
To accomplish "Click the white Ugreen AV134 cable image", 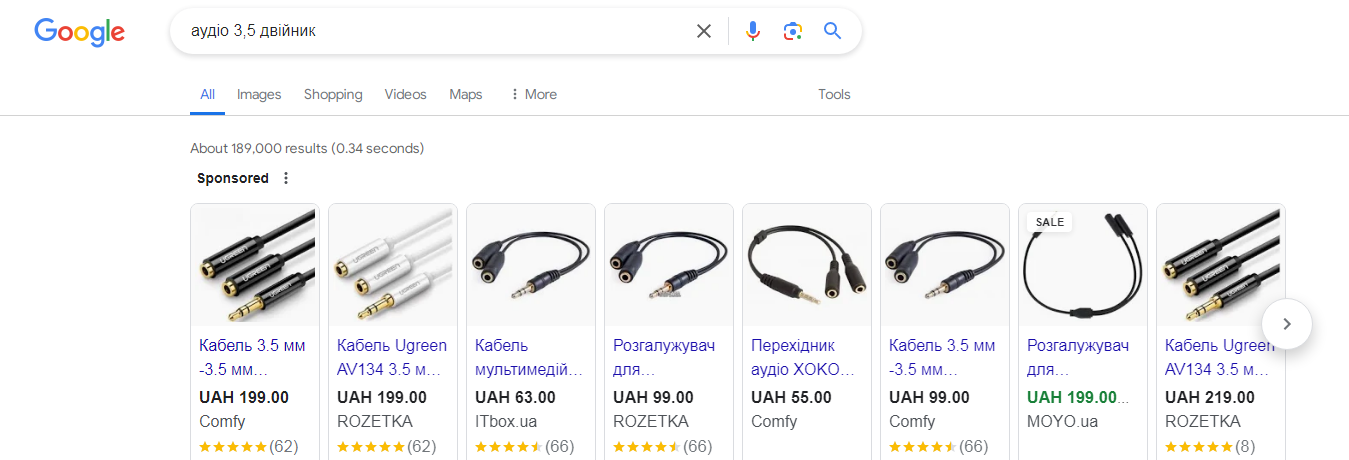I will coord(393,265).
